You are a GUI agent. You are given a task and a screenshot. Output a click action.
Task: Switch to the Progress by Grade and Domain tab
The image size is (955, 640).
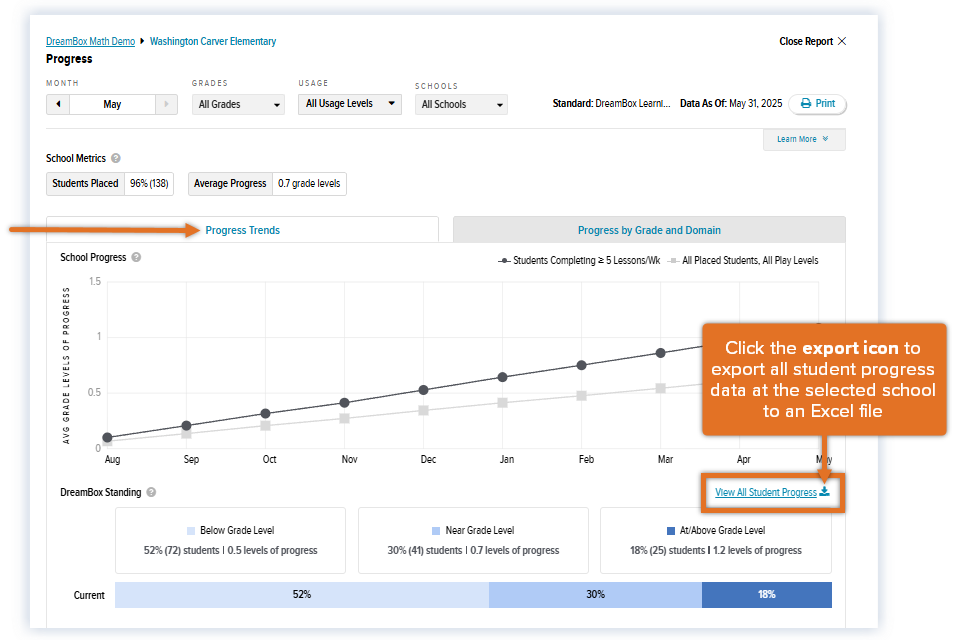[x=649, y=229]
